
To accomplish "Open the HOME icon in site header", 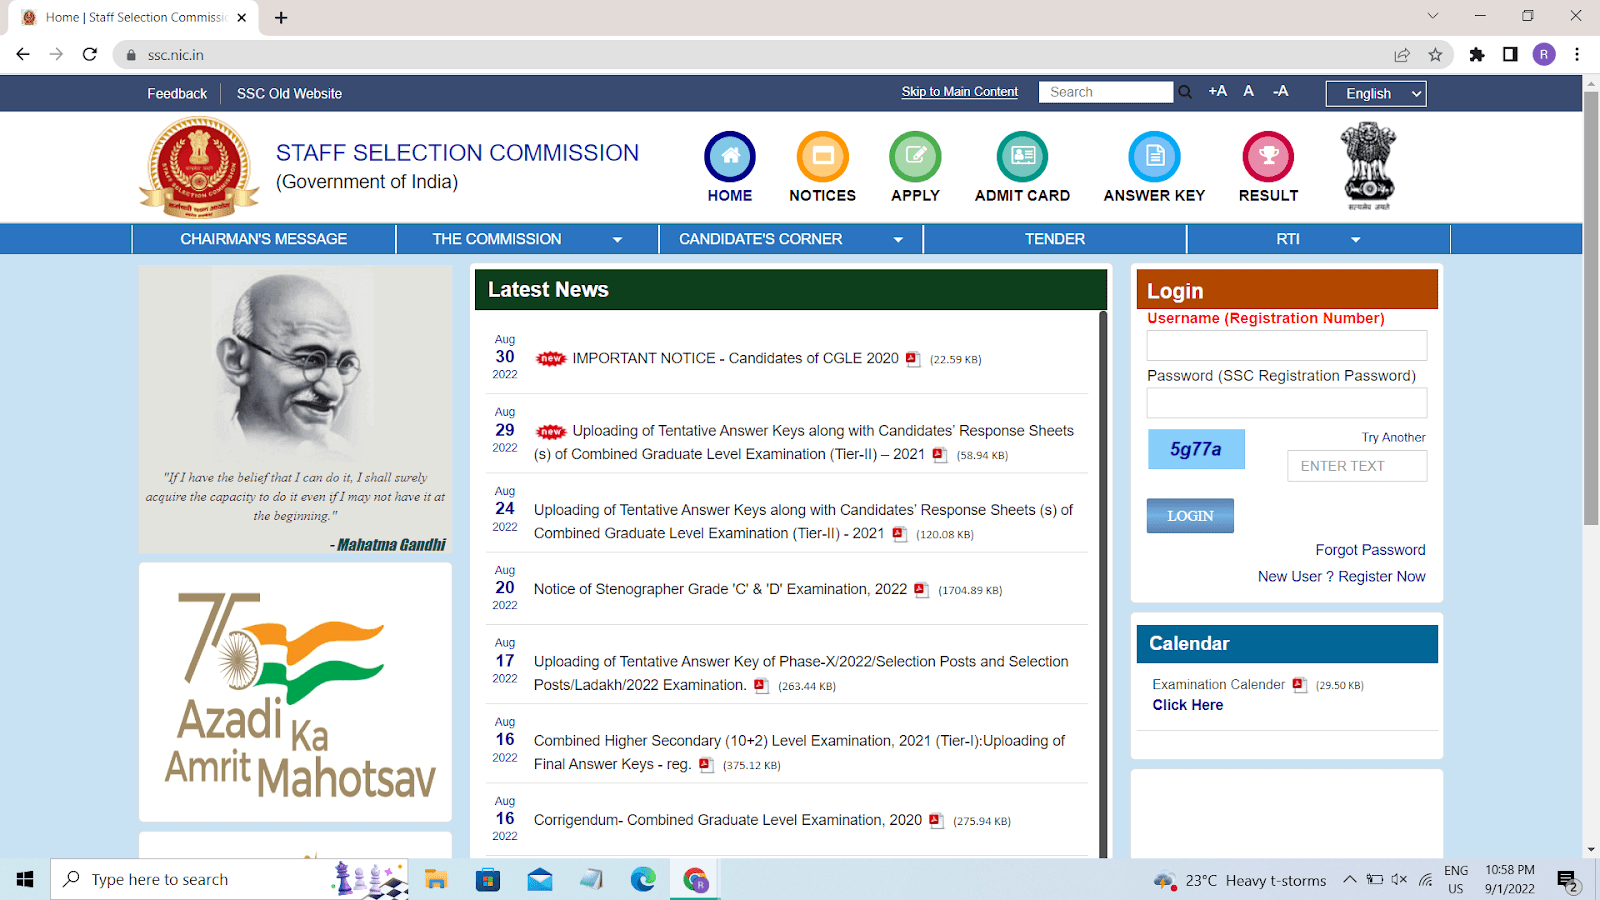I will tap(730, 157).
